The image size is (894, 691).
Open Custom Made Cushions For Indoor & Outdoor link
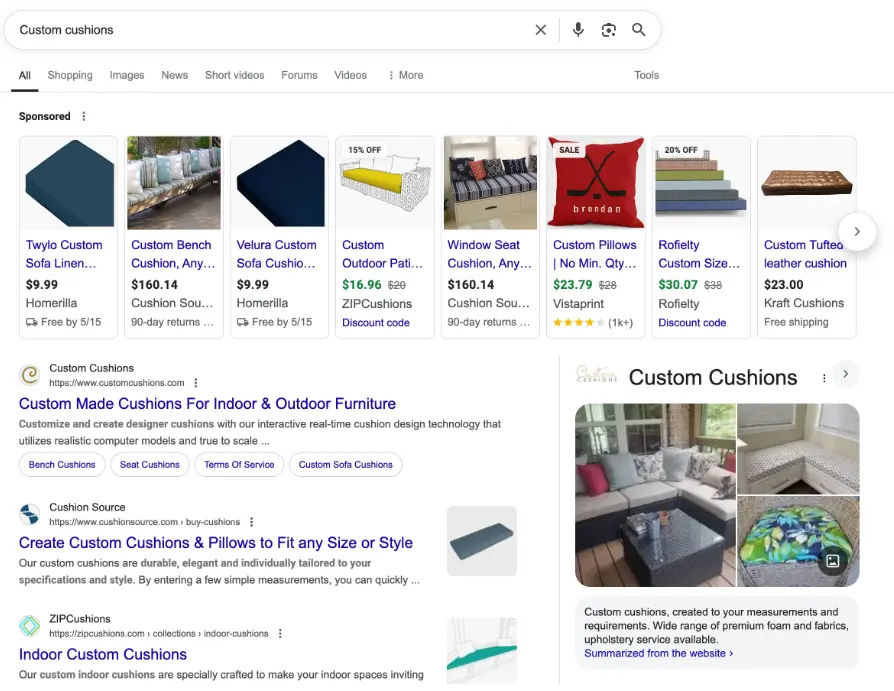click(207, 404)
